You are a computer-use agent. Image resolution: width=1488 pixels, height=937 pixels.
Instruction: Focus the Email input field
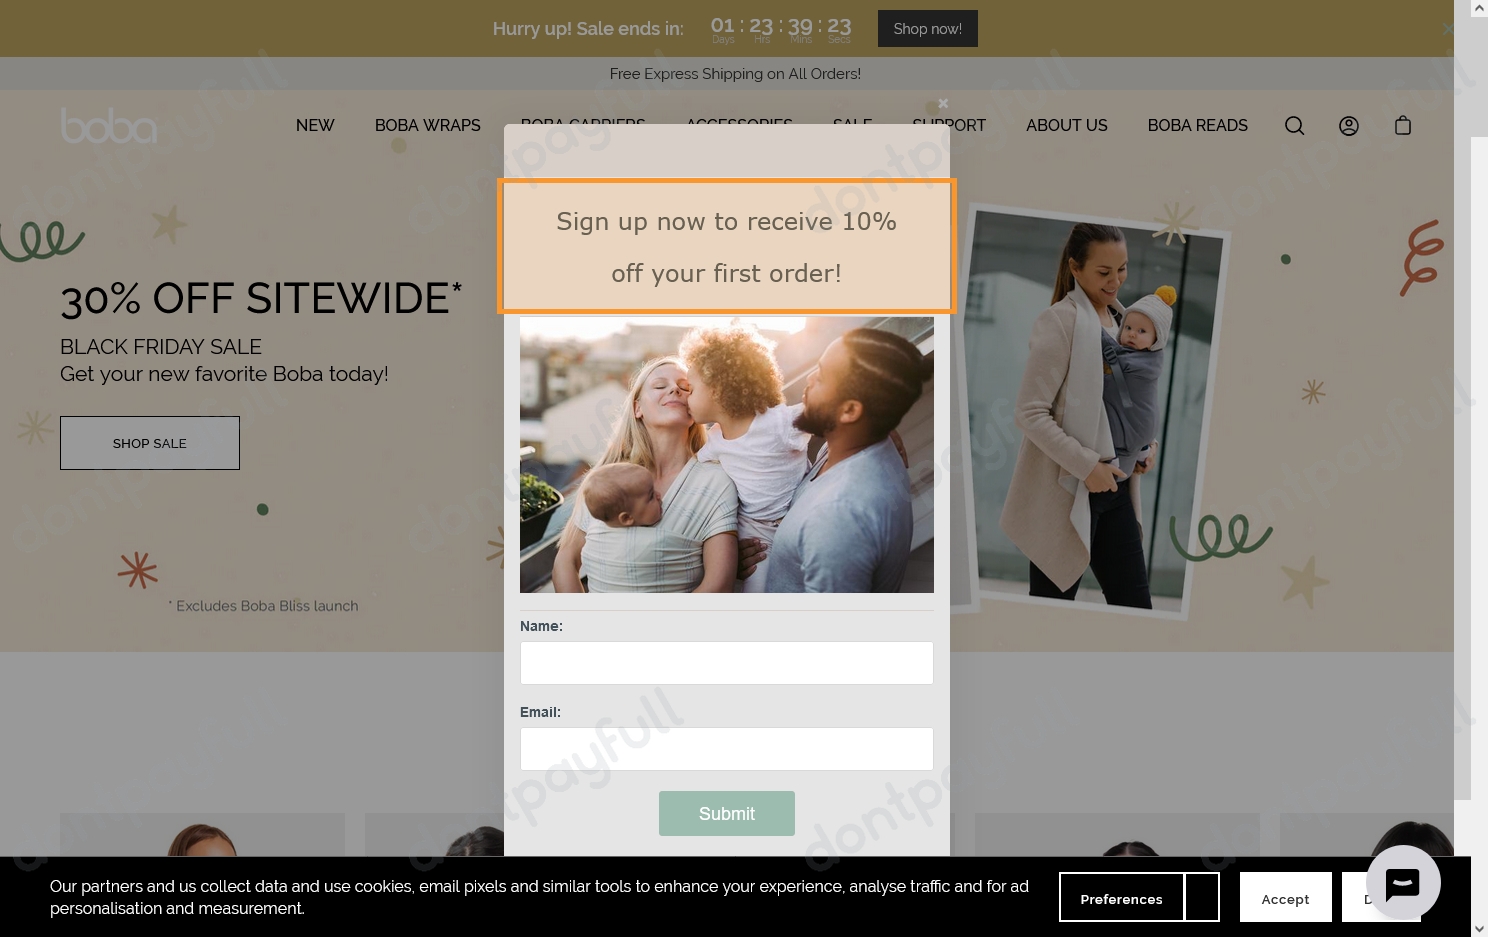click(727, 749)
